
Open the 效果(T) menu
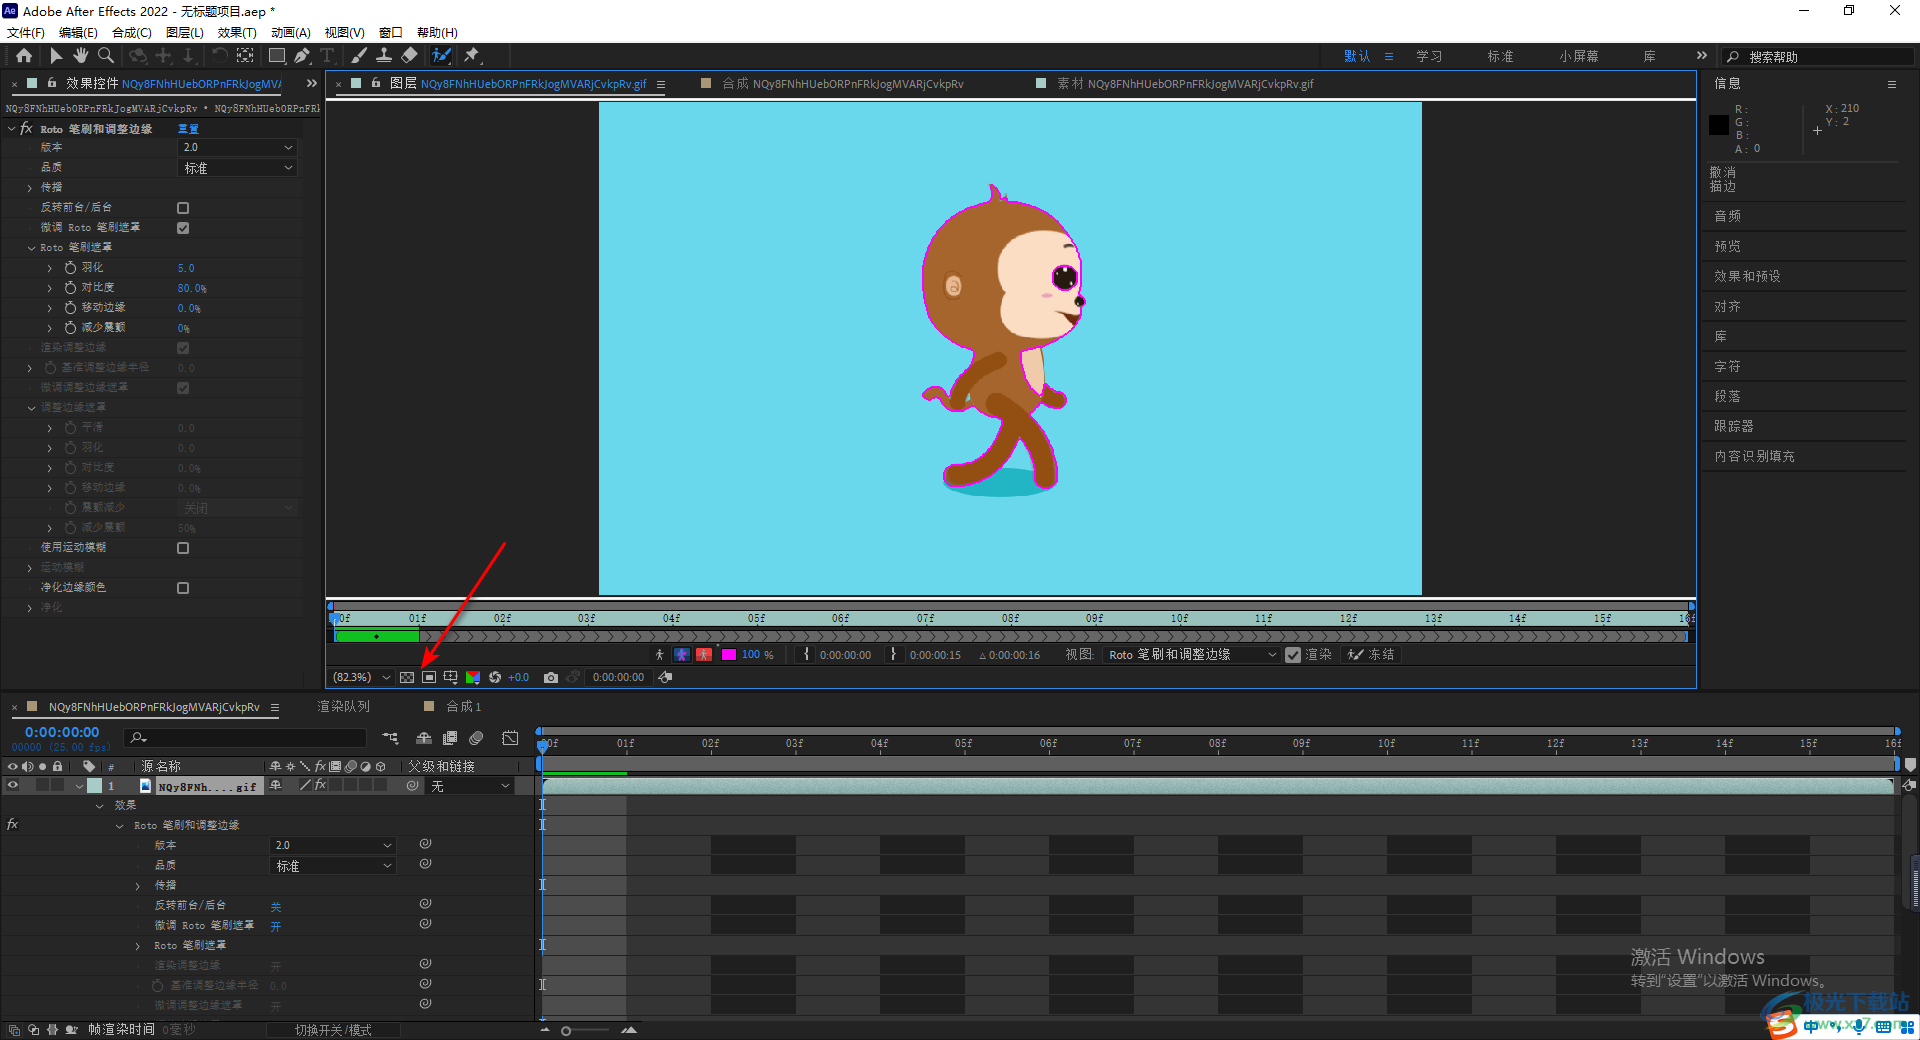coord(237,32)
